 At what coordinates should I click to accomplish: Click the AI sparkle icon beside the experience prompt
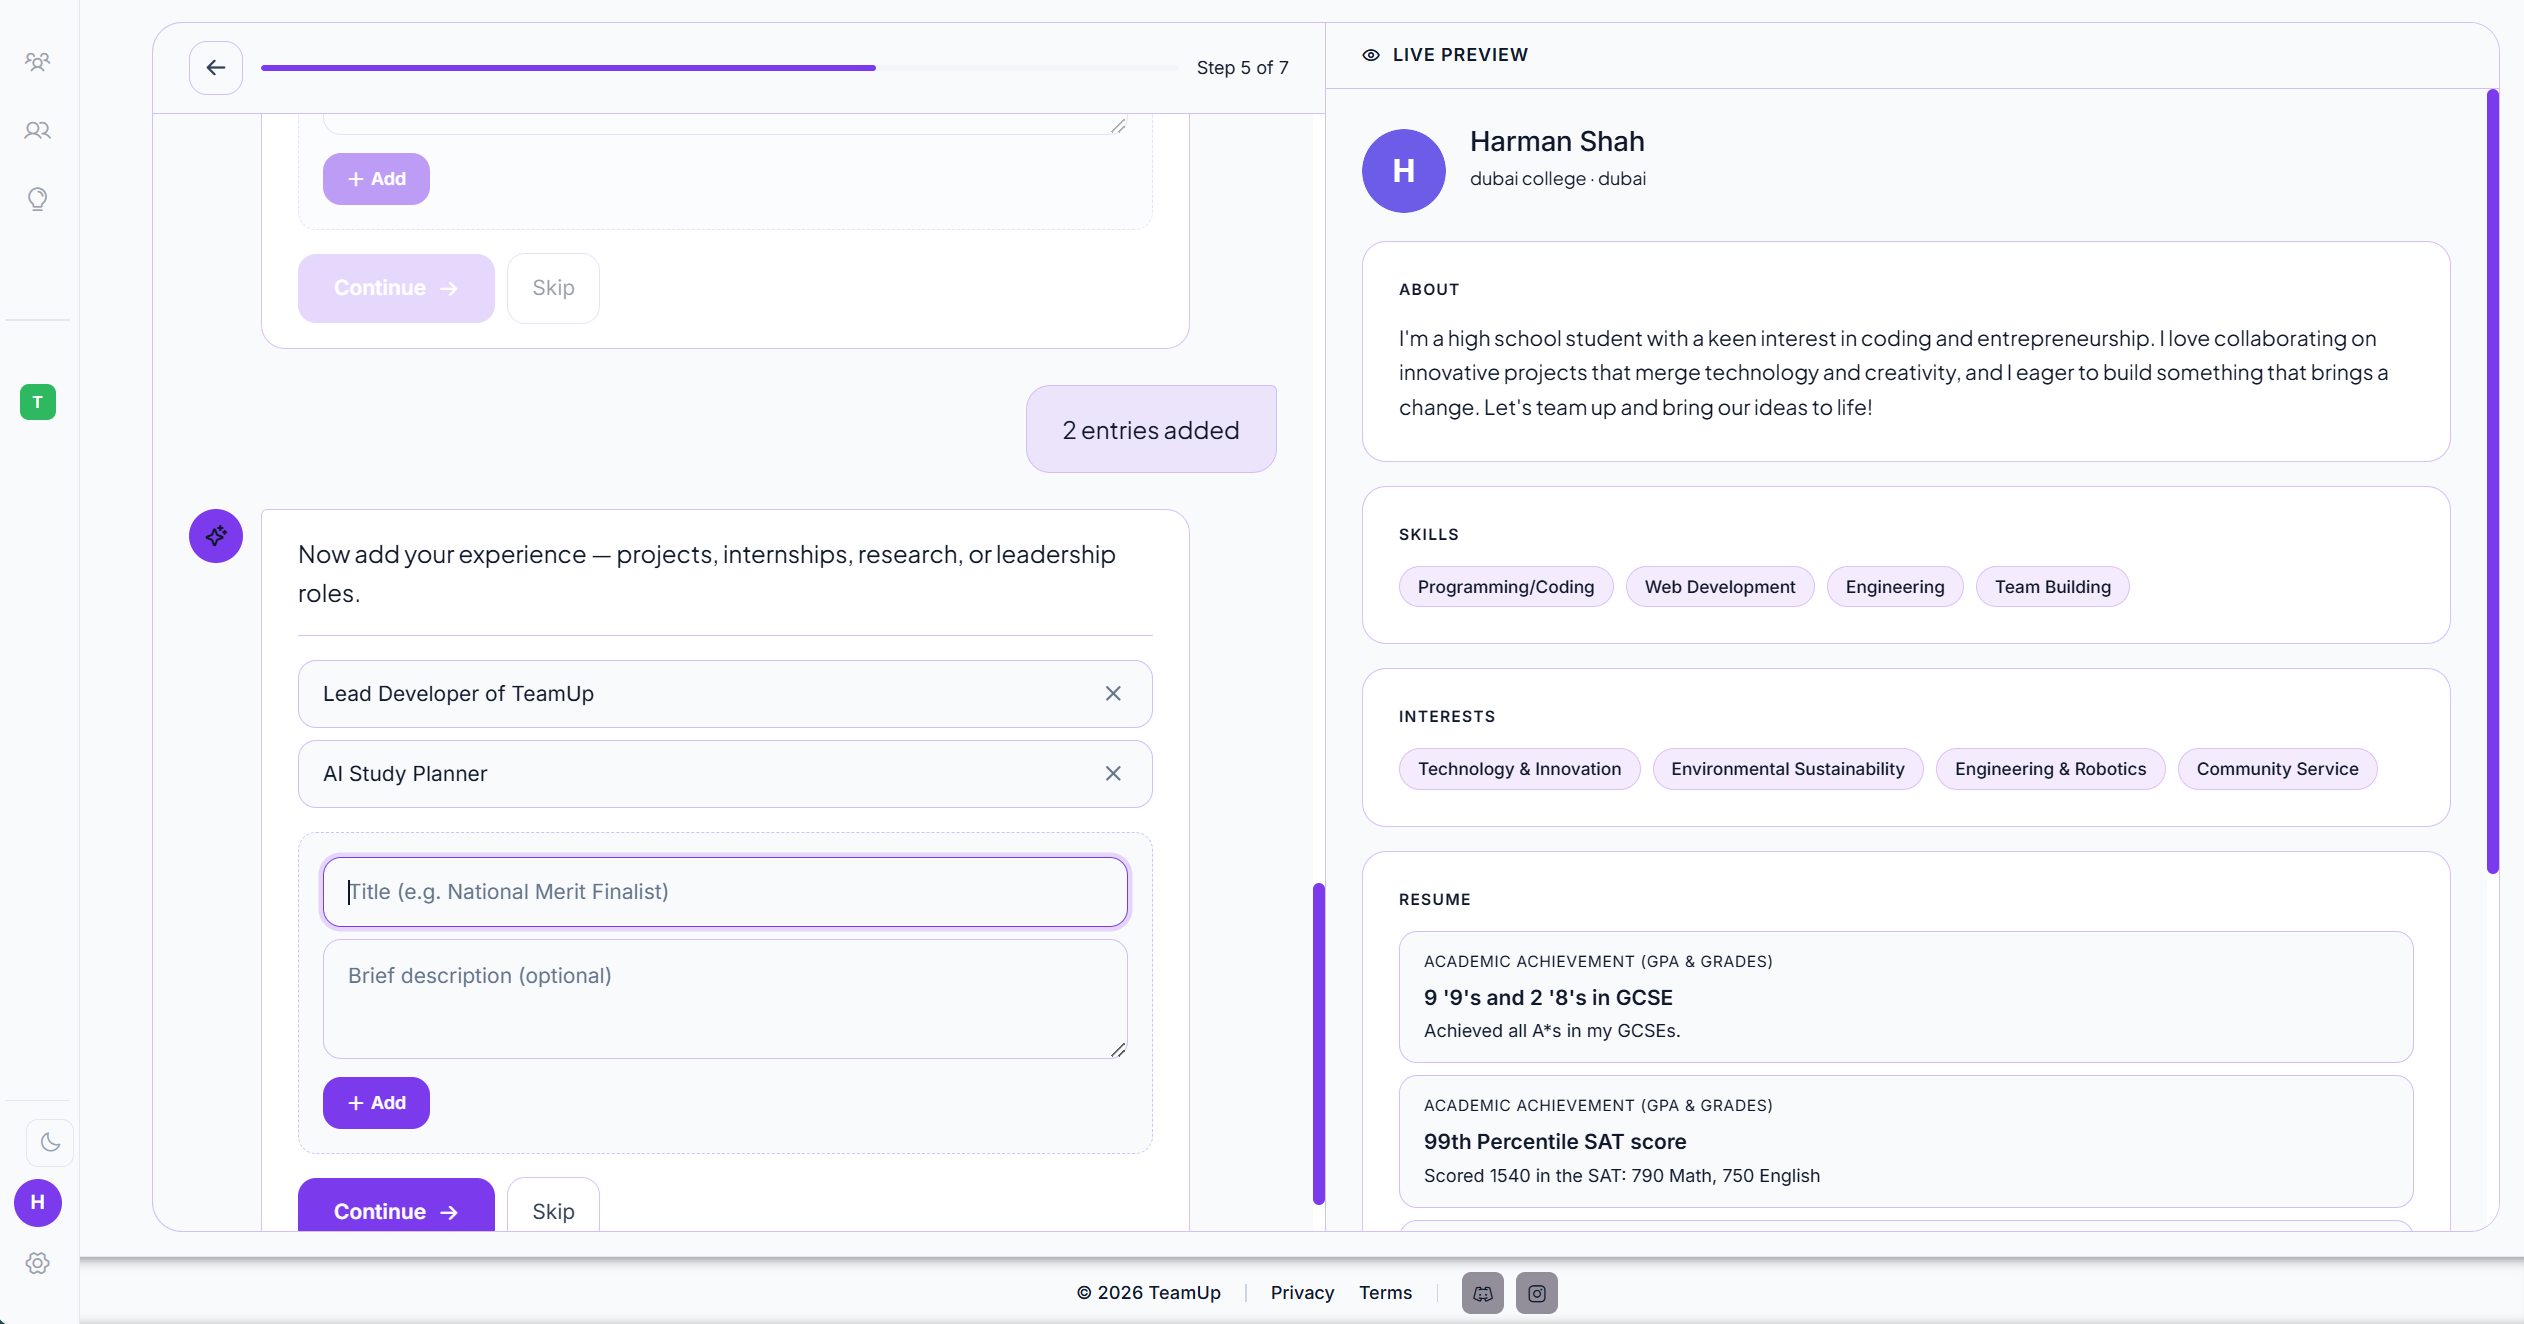tap(216, 536)
